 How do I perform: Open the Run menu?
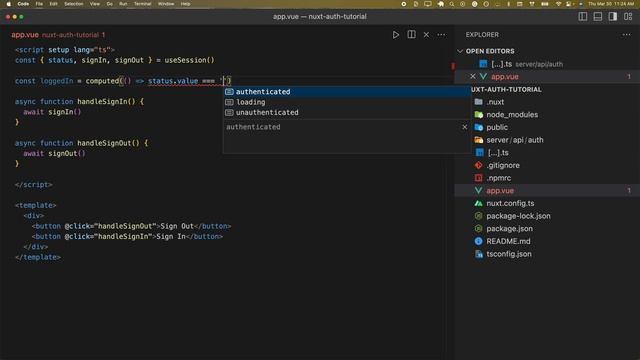tap(123, 4)
